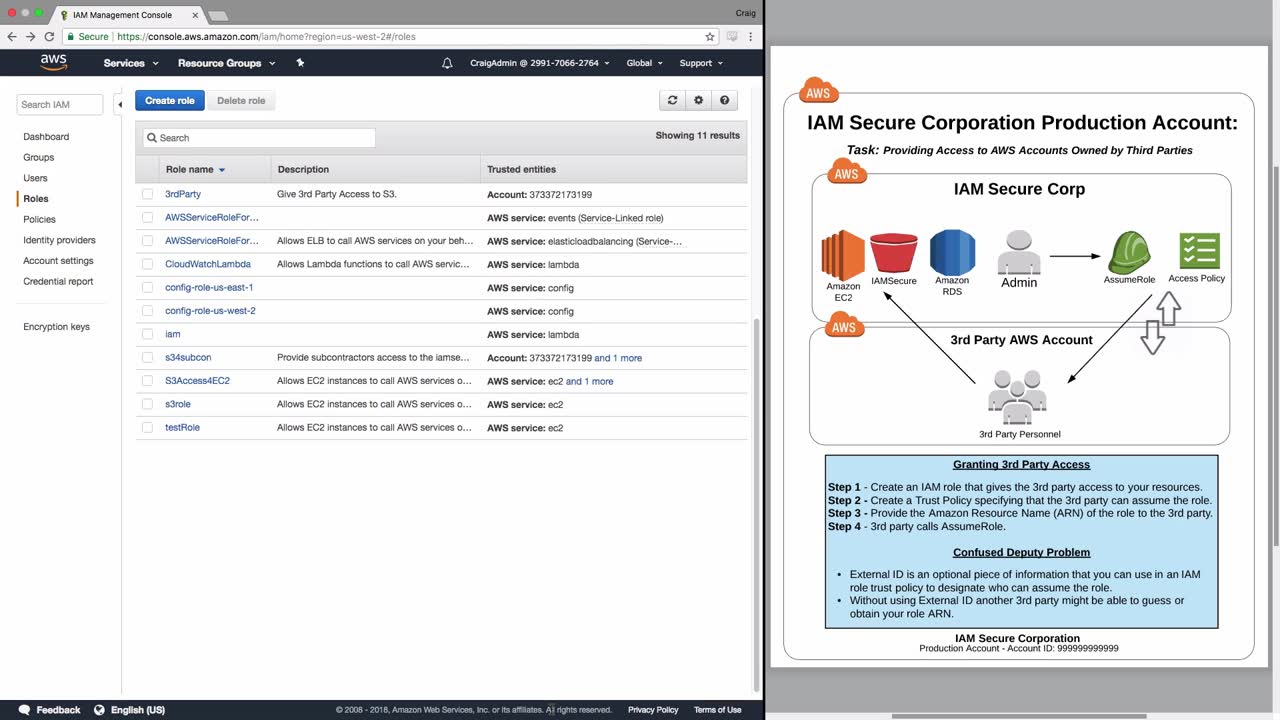Check the config-role-us-east-1 row checkbox

pyautogui.click(x=148, y=288)
